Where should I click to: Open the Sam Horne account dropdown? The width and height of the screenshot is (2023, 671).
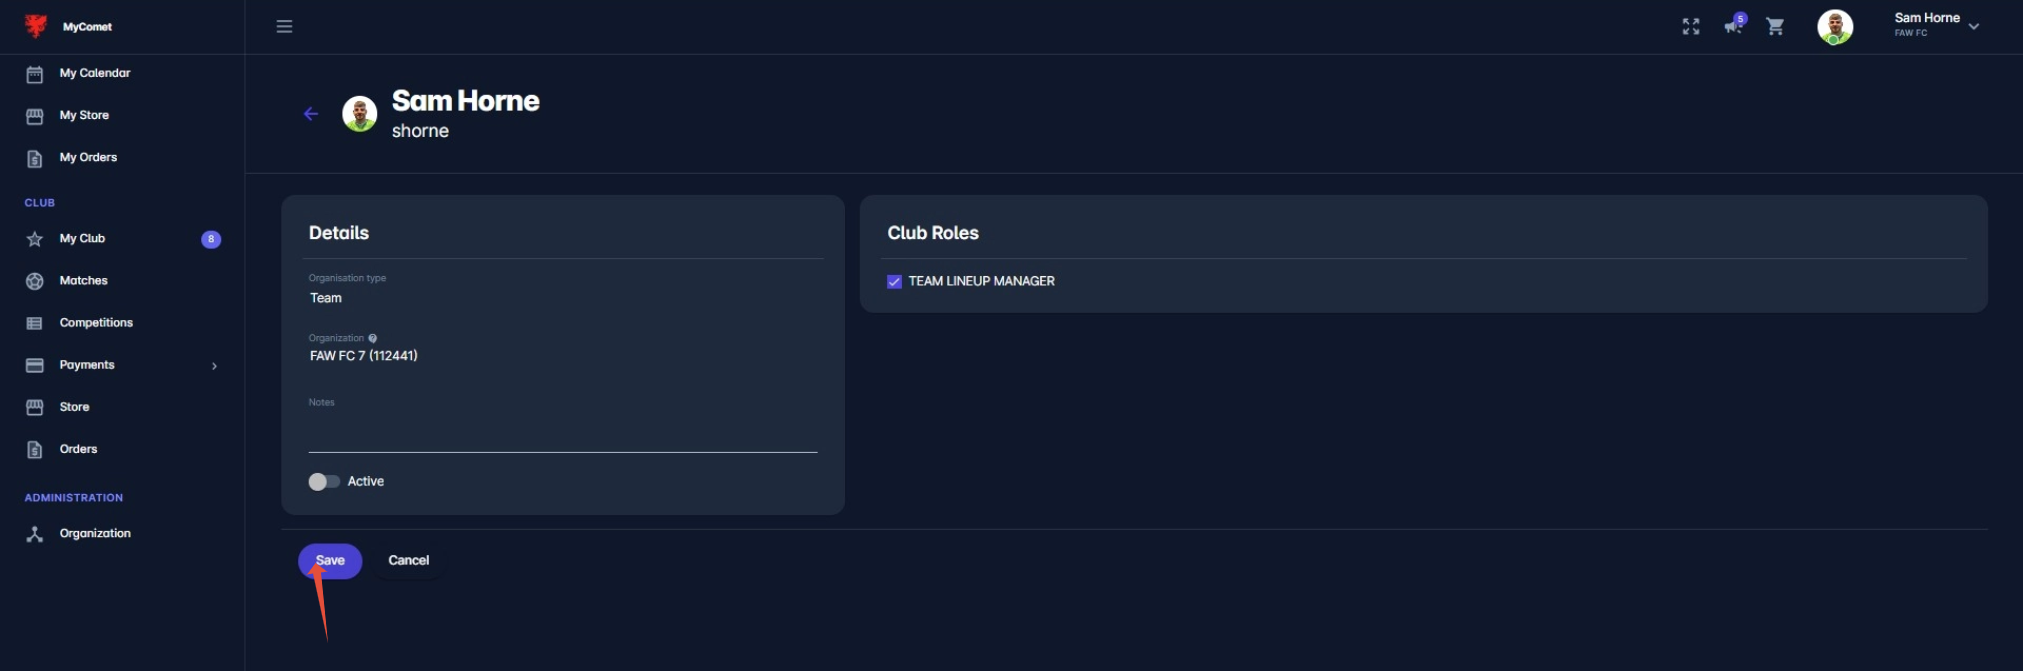point(1973,27)
